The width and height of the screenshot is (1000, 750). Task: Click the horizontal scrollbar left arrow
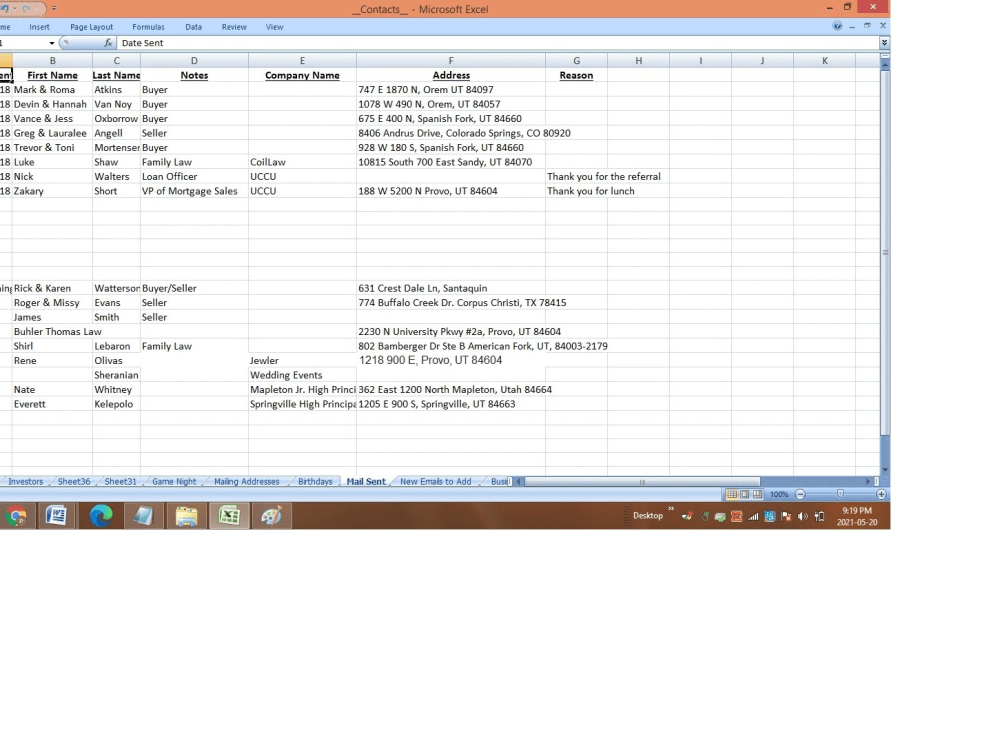(x=518, y=482)
